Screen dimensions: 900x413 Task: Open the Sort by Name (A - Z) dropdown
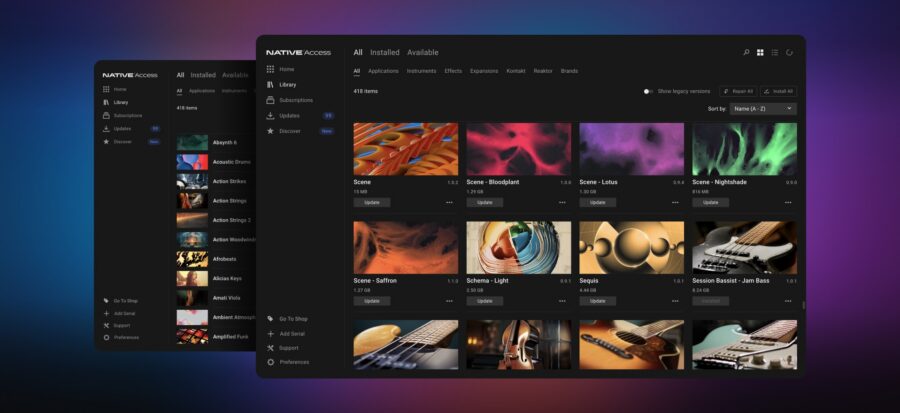[763, 108]
